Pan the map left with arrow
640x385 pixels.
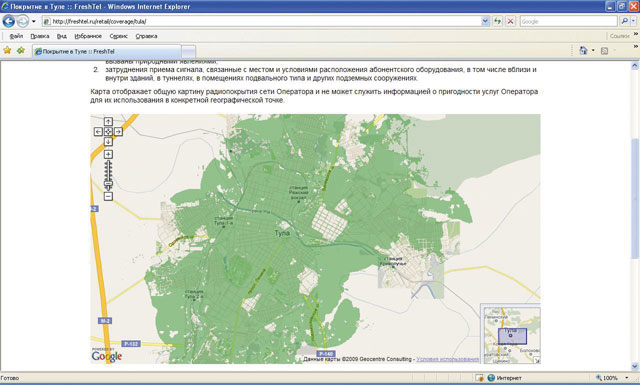point(98,131)
